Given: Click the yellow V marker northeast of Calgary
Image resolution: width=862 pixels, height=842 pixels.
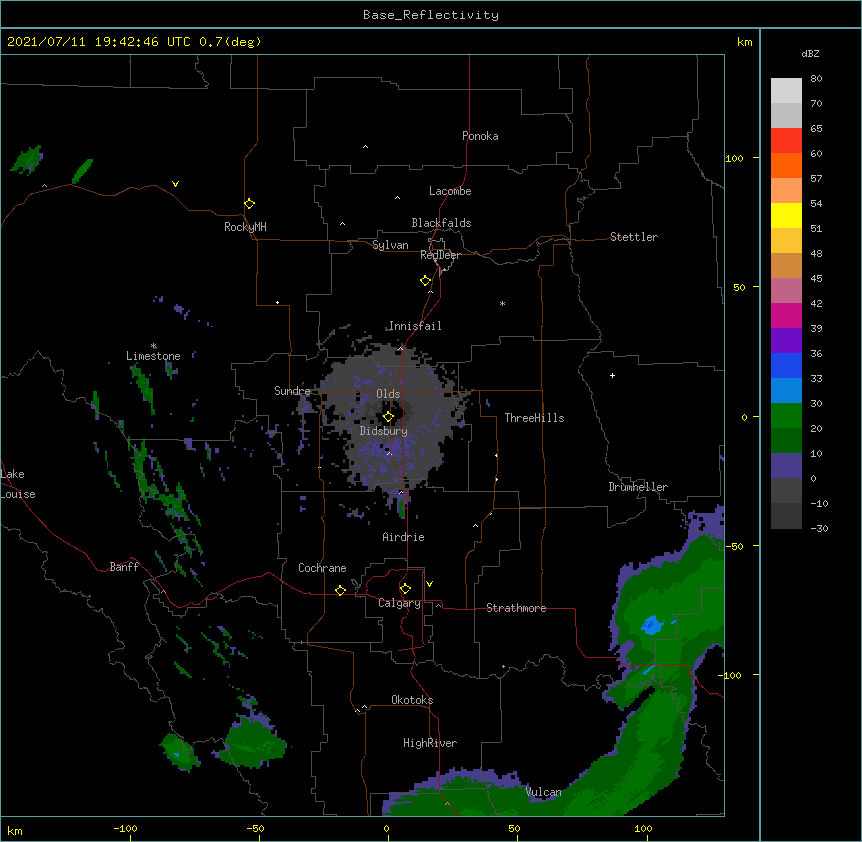Looking at the screenshot, I should 429,584.
